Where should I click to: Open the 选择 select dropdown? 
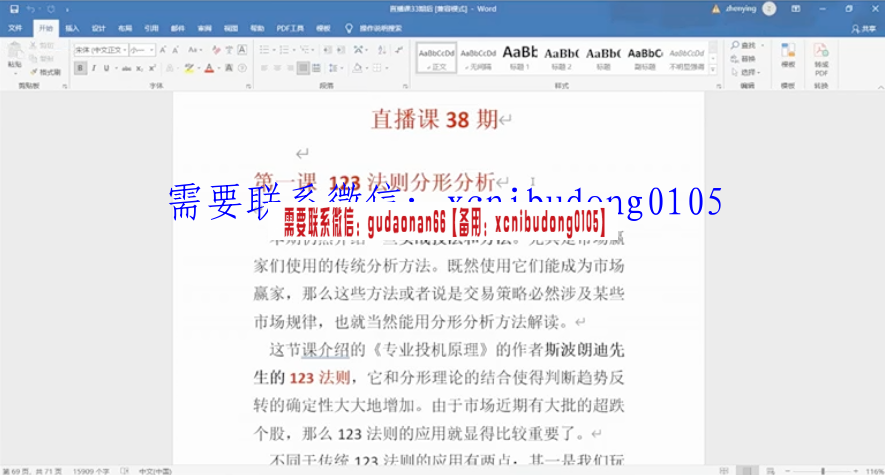pos(746,72)
